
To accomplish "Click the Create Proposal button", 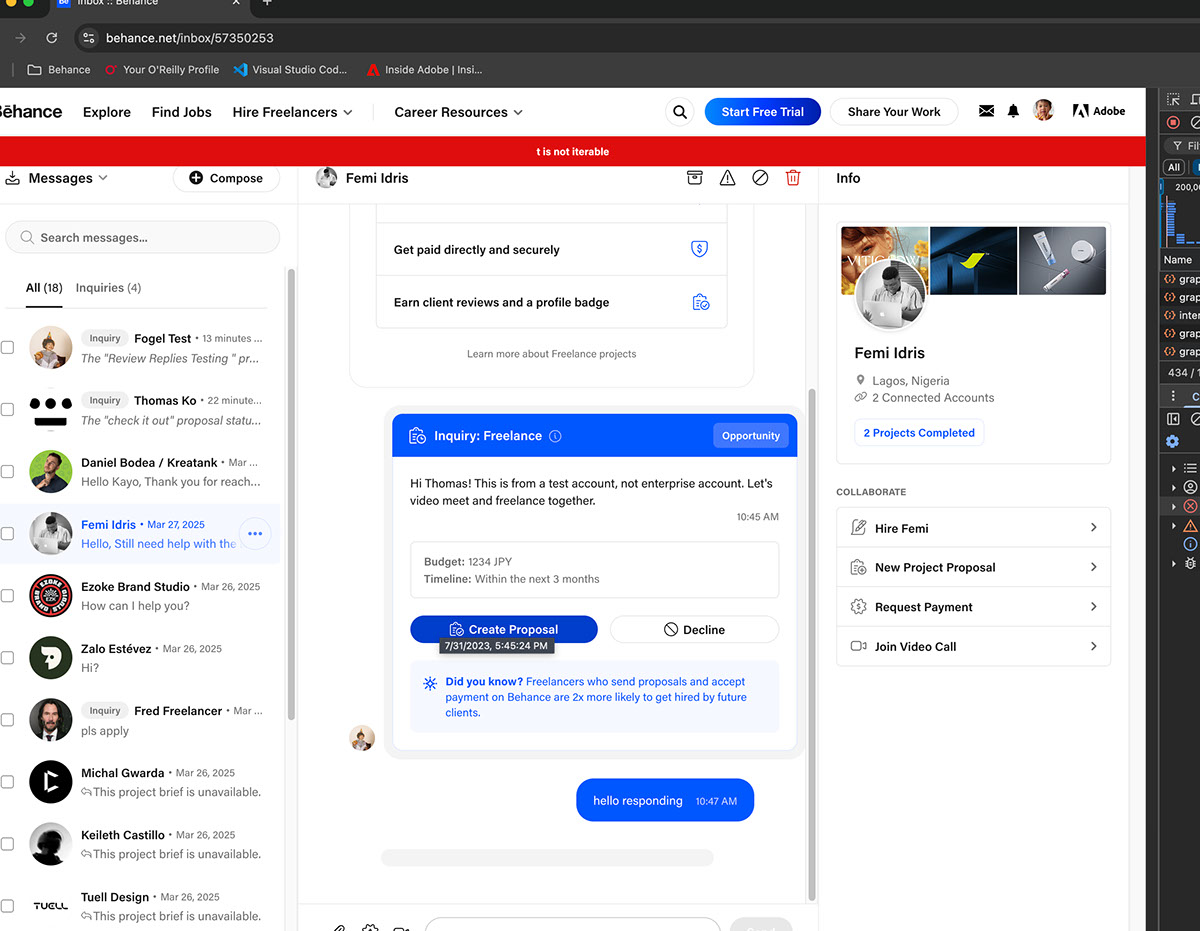I will coord(503,629).
